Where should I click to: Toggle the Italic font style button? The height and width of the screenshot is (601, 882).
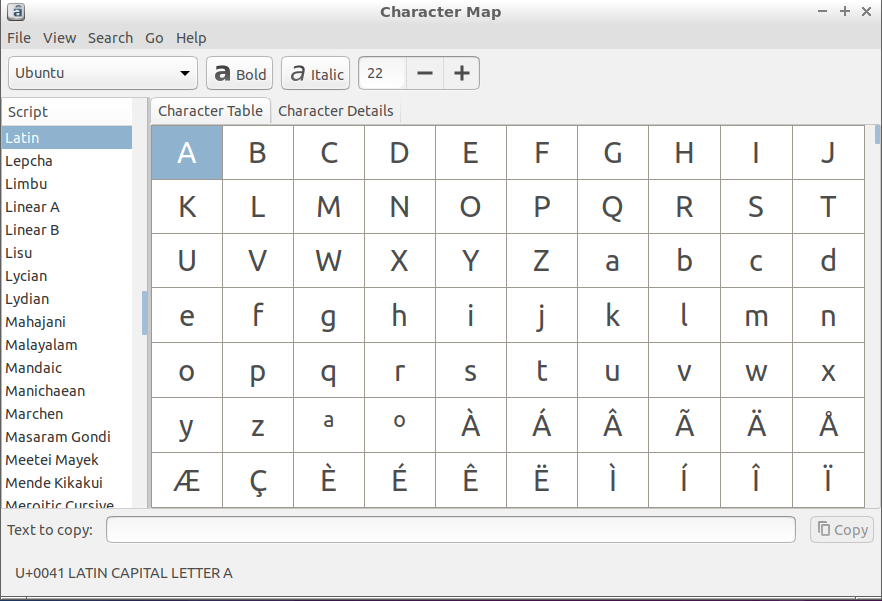click(315, 74)
